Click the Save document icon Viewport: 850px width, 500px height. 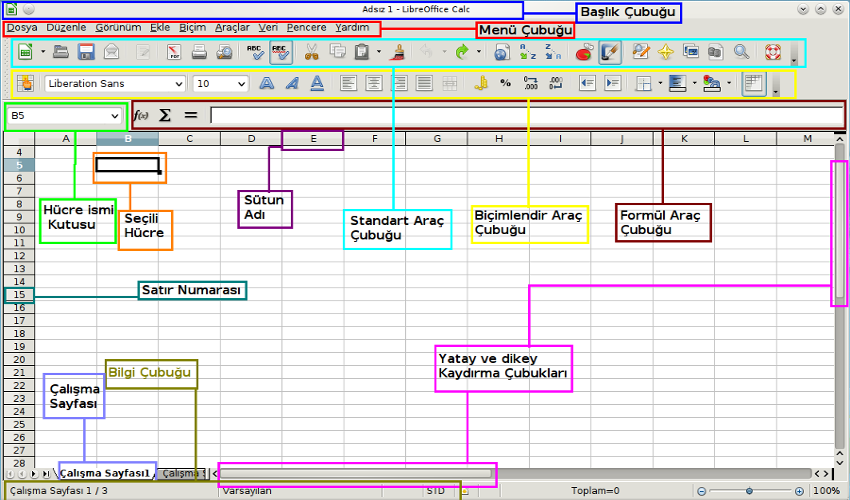(86, 51)
